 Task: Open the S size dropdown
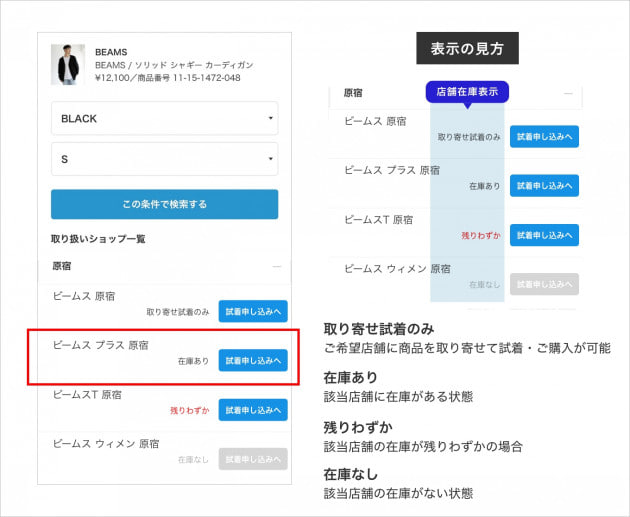(164, 158)
